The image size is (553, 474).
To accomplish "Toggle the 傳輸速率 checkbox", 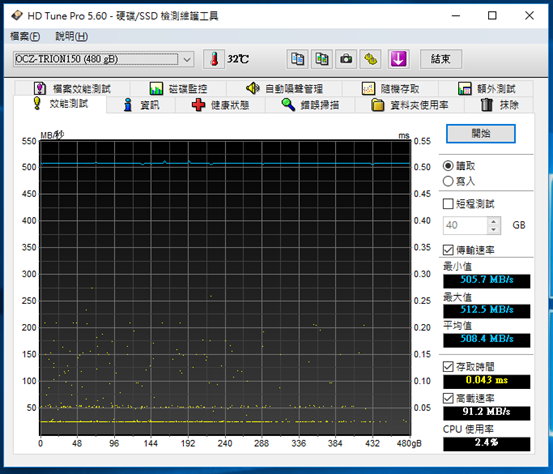I will [x=448, y=250].
